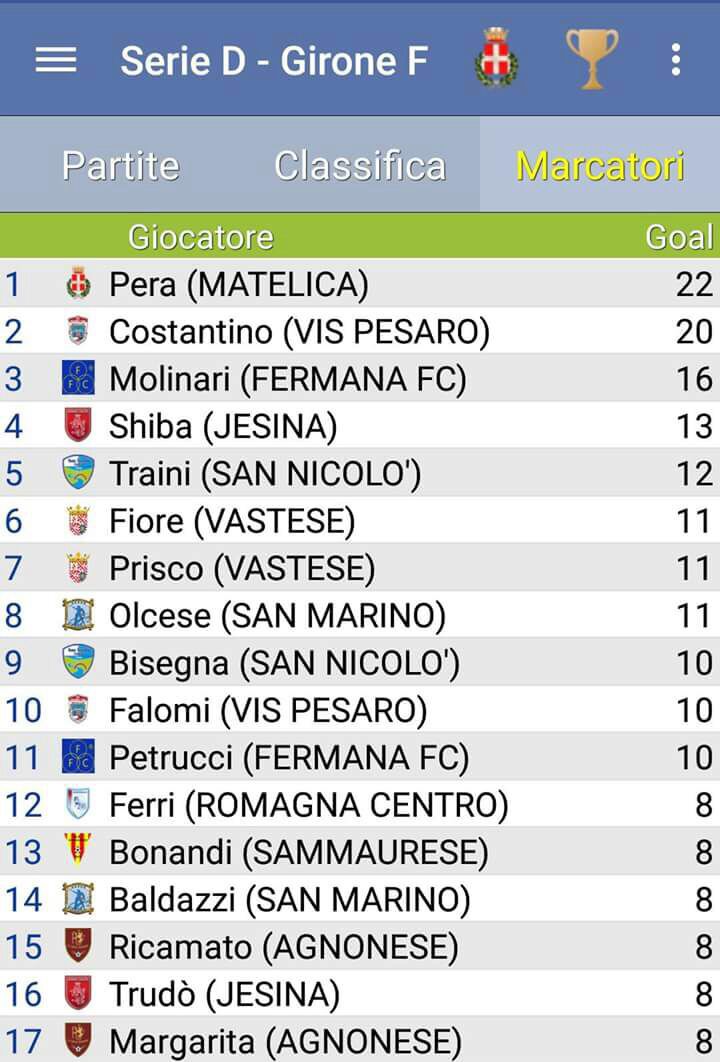This screenshot has width=720, height=1062.
Task: Select top scorer Pera (MATELICA) row
Action: coord(360,284)
